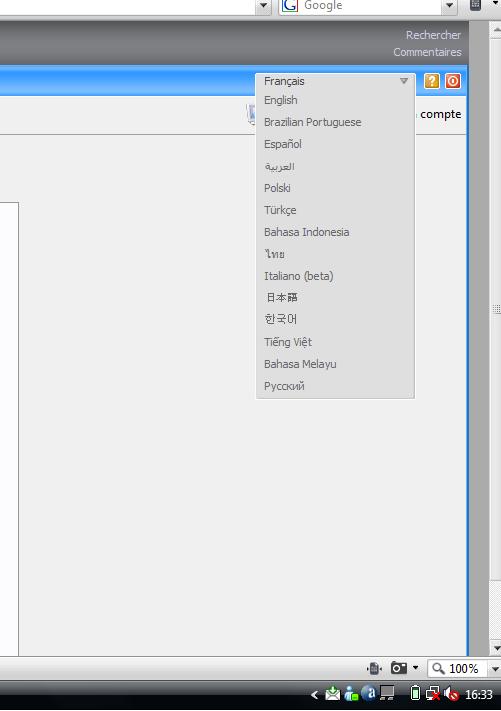Click the mail download tray icon

pos(332,693)
